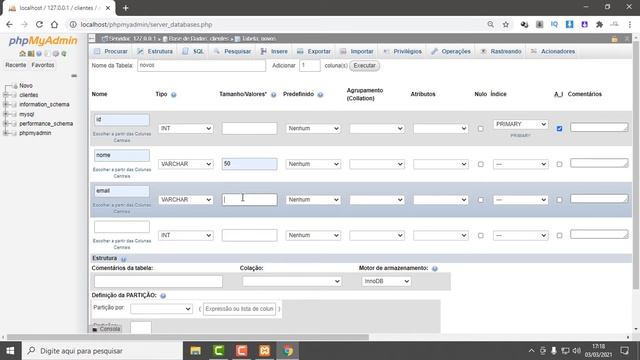Click help icon beside Definição da PARTIÇÃO
This screenshot has height=360, width=640.
[x=163, y=296]
